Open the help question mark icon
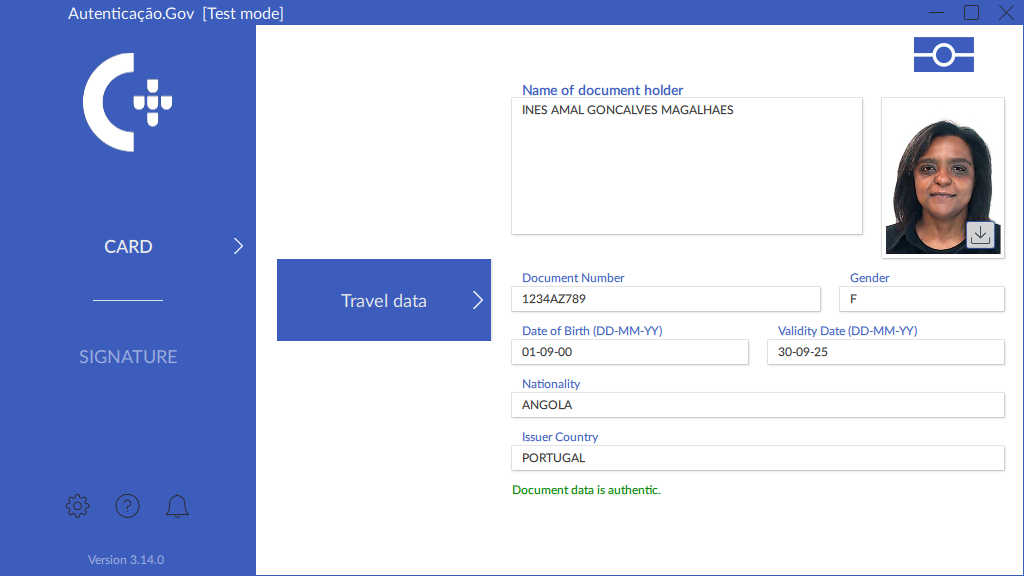This screenshot has height=576, width=1024. (127, 506)
